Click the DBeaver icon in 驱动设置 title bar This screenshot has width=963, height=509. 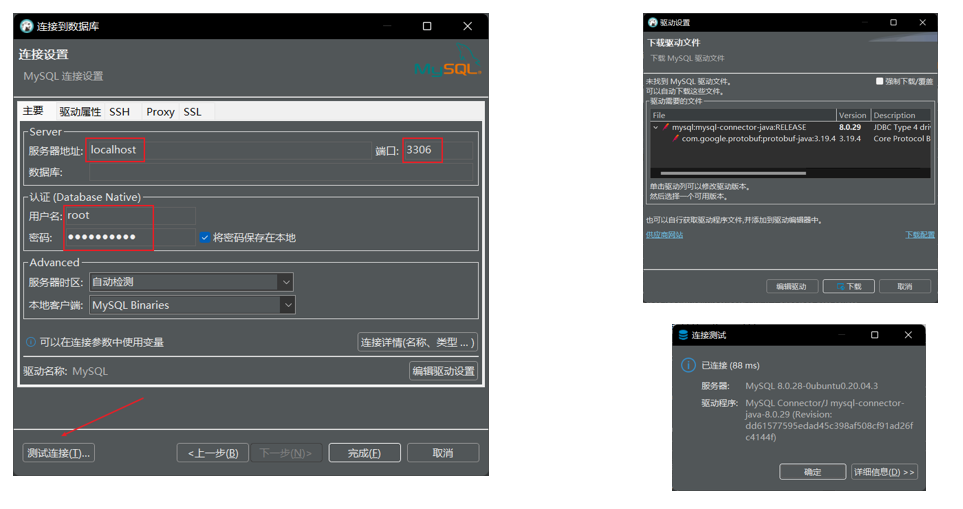pyautogui.click(x=653, y=23)
